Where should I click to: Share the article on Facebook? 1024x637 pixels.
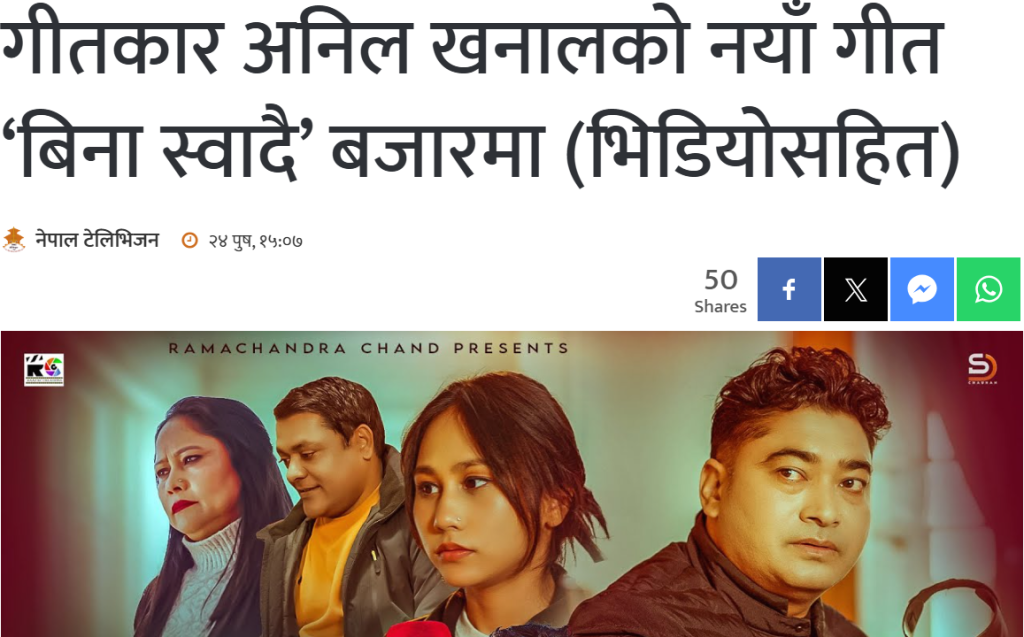click(x=789, y=289)
